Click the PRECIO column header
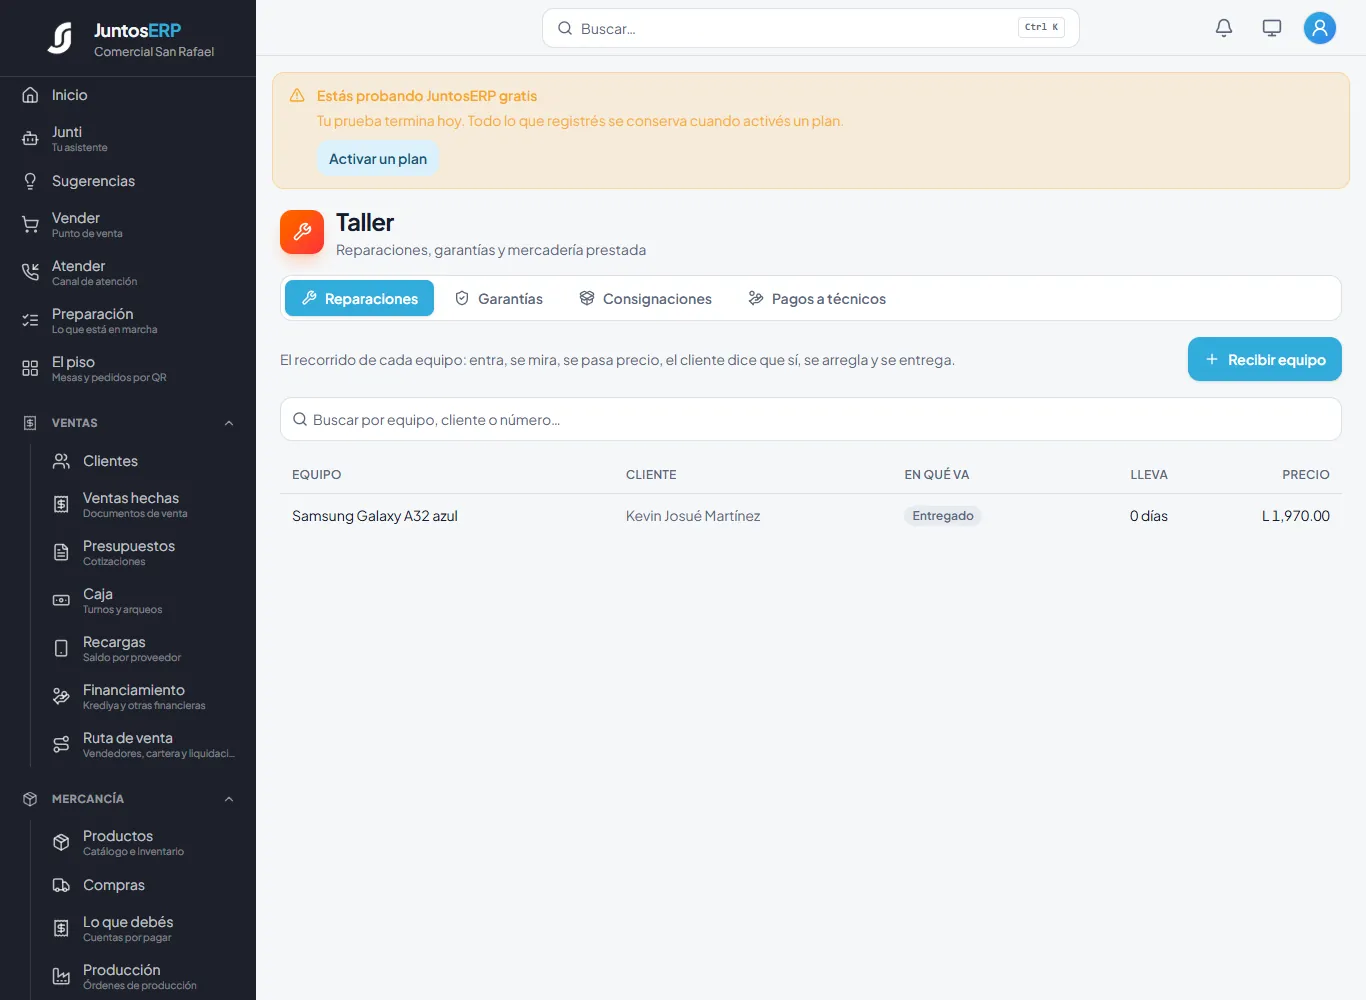Screen dimensions: 1366x1000 click(1306, 475)
